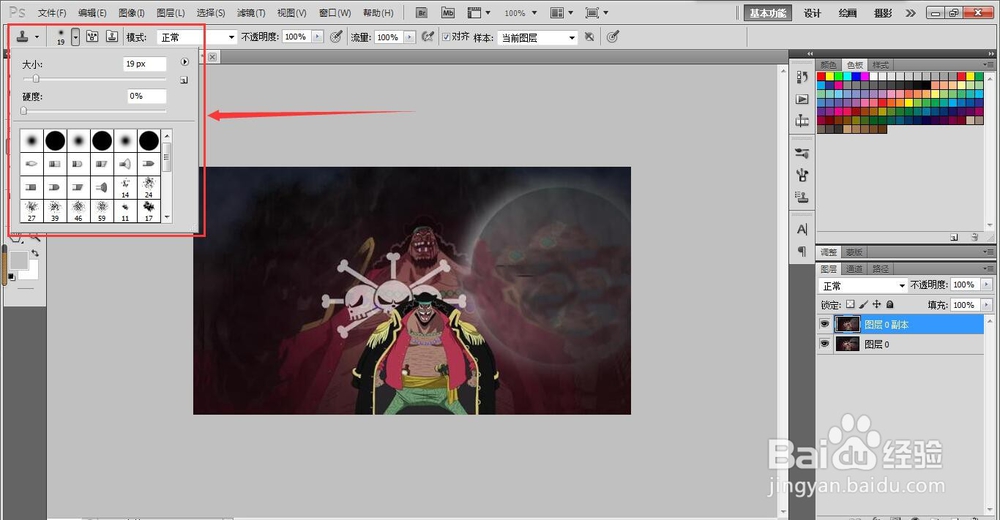Enable tablet pressure for opacity icon

click(x=336, y=37)
